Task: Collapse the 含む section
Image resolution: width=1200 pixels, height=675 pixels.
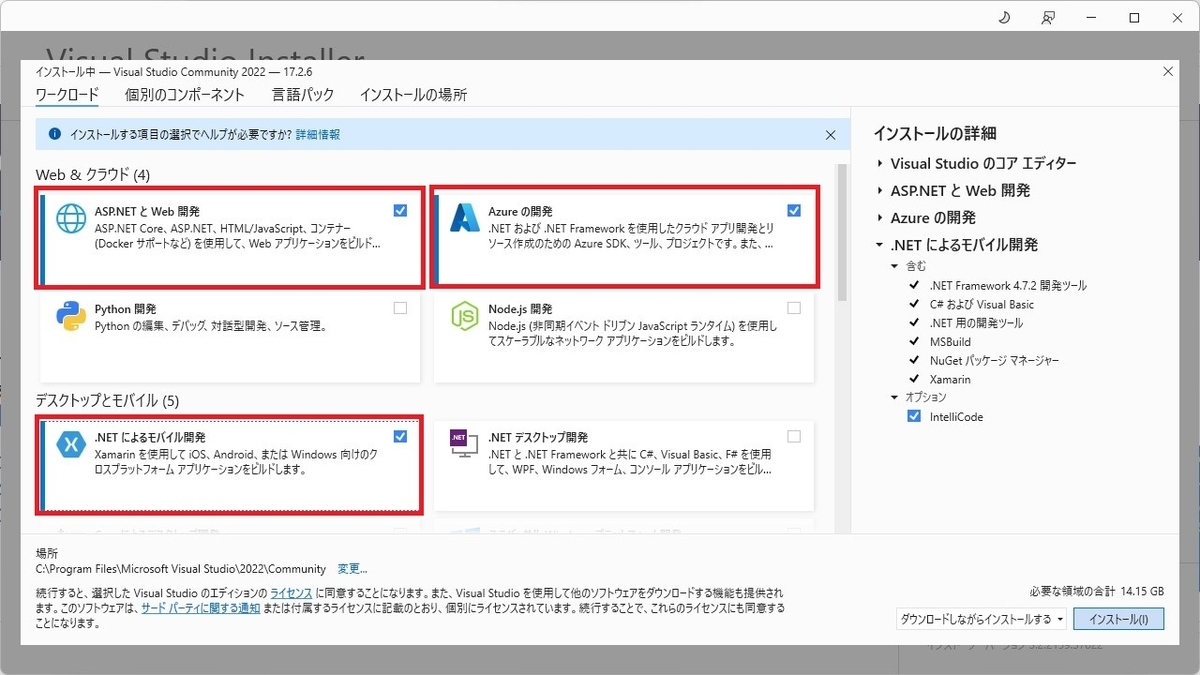Action: point(895,266)
